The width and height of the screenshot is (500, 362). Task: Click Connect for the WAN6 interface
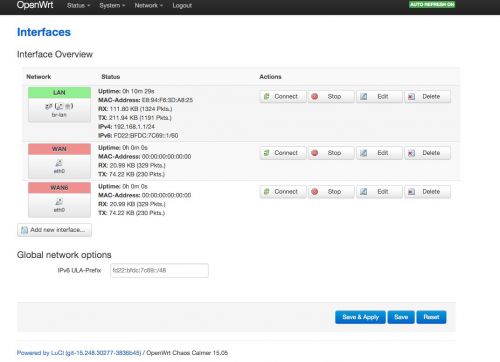point(283,192)
